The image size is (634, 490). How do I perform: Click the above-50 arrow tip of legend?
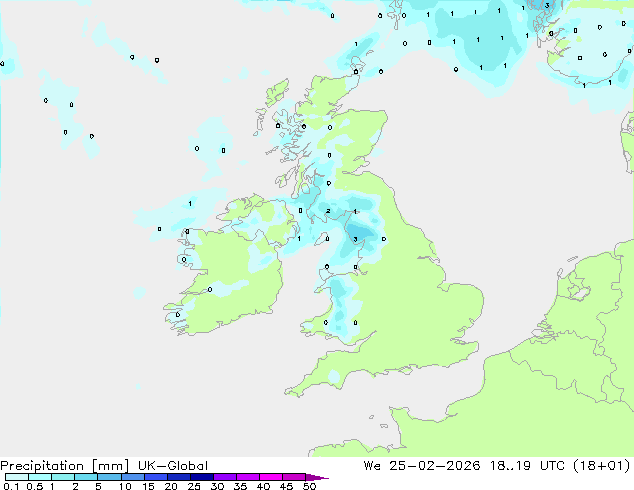pos(317,477)
